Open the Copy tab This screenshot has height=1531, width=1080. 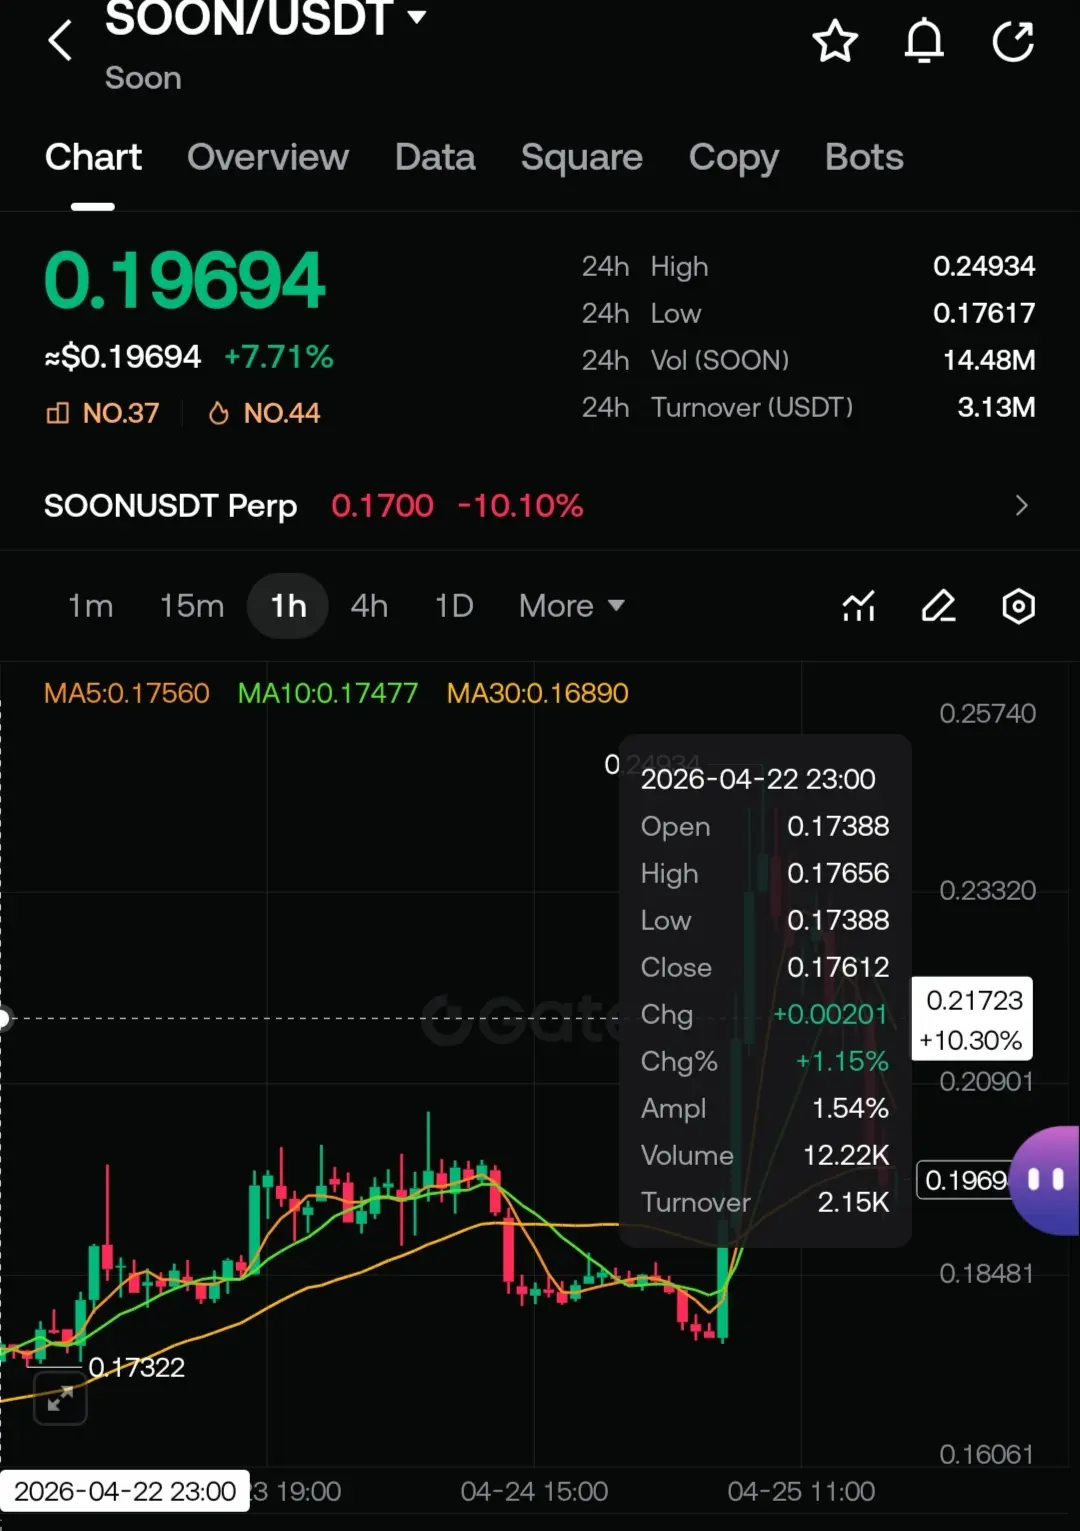734,158
